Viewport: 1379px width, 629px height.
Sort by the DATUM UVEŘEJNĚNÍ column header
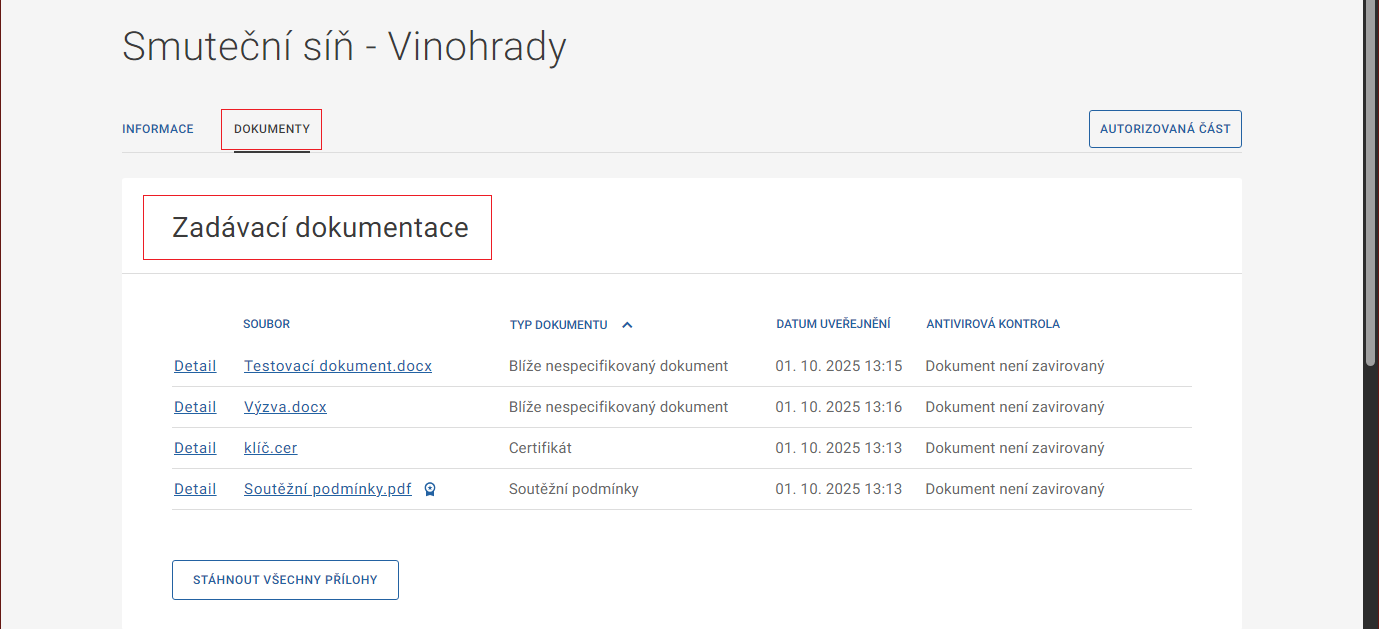[x=833, y=324]
